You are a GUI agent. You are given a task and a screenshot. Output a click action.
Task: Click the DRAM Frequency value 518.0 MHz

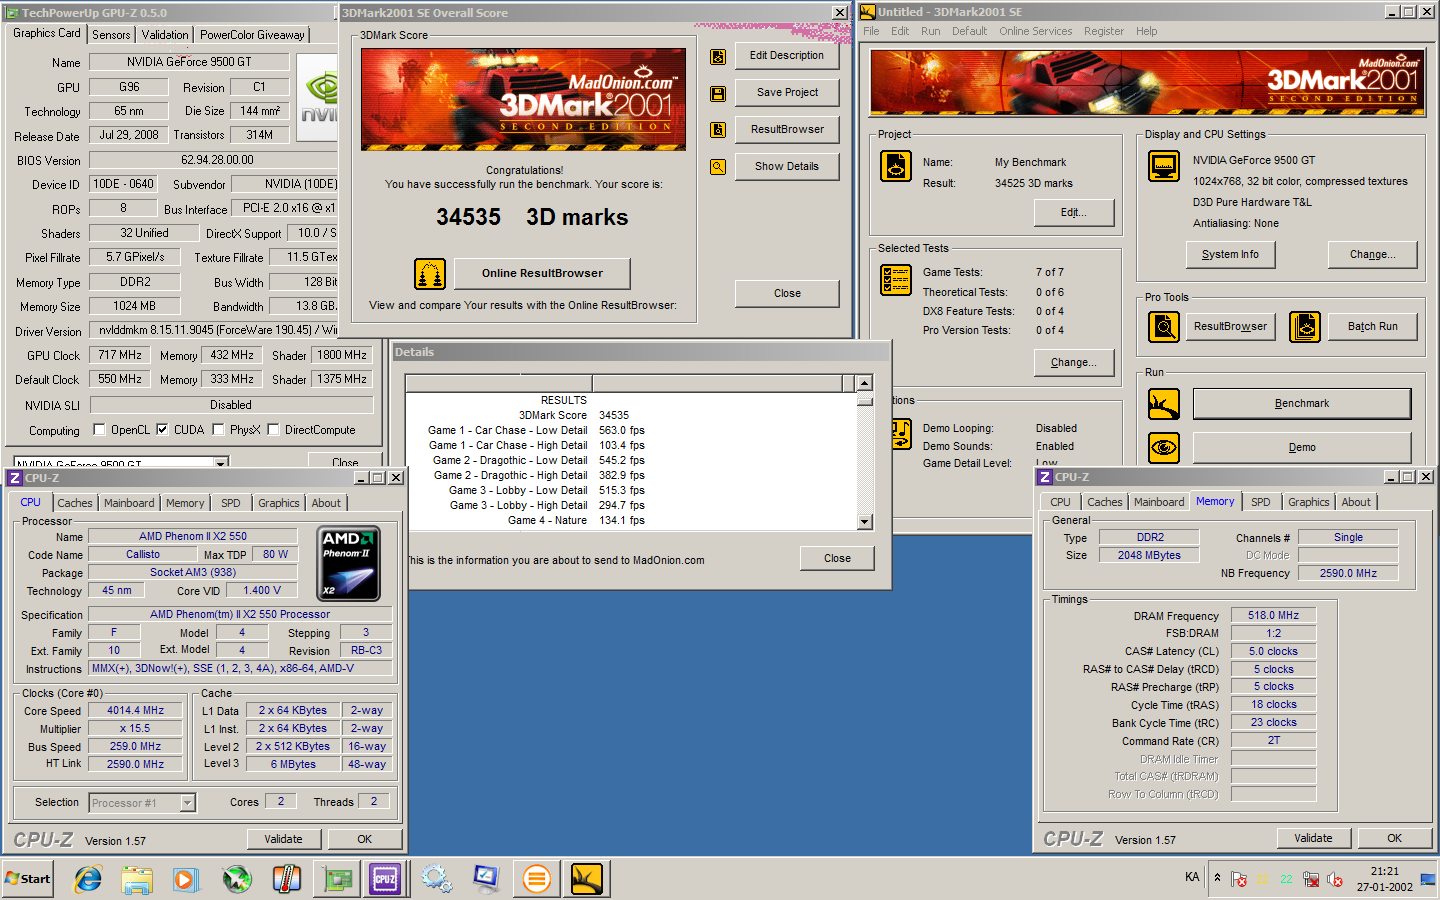pos(1273,616)
